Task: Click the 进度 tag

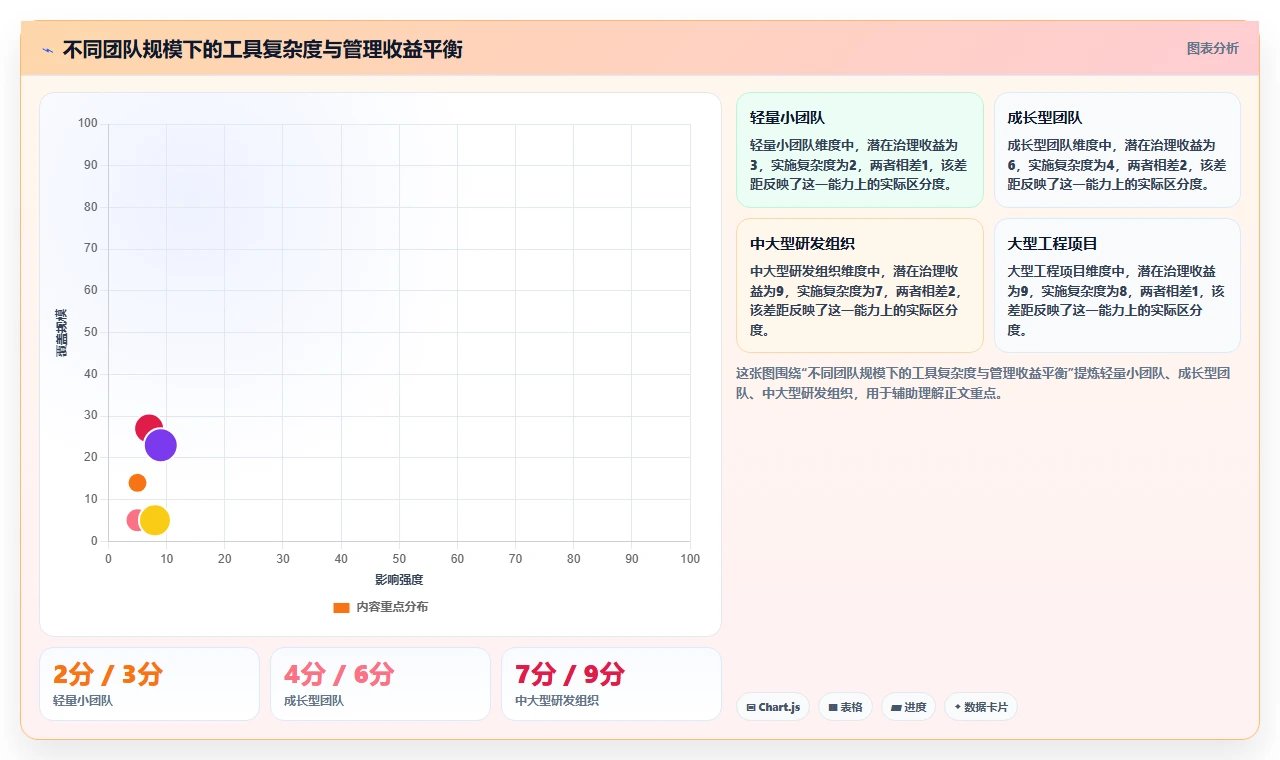Action: click(x=908, y=707)
